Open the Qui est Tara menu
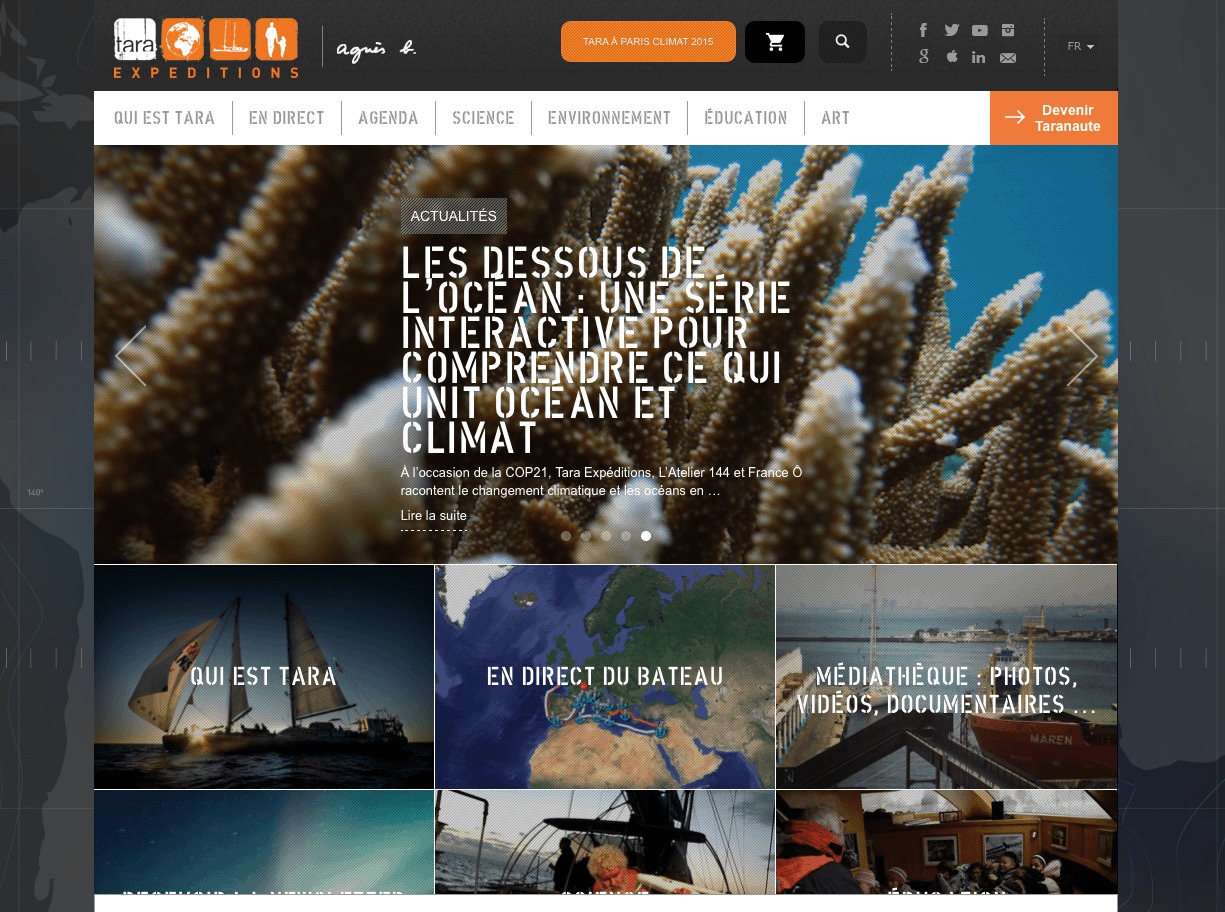 pos(164,118)
